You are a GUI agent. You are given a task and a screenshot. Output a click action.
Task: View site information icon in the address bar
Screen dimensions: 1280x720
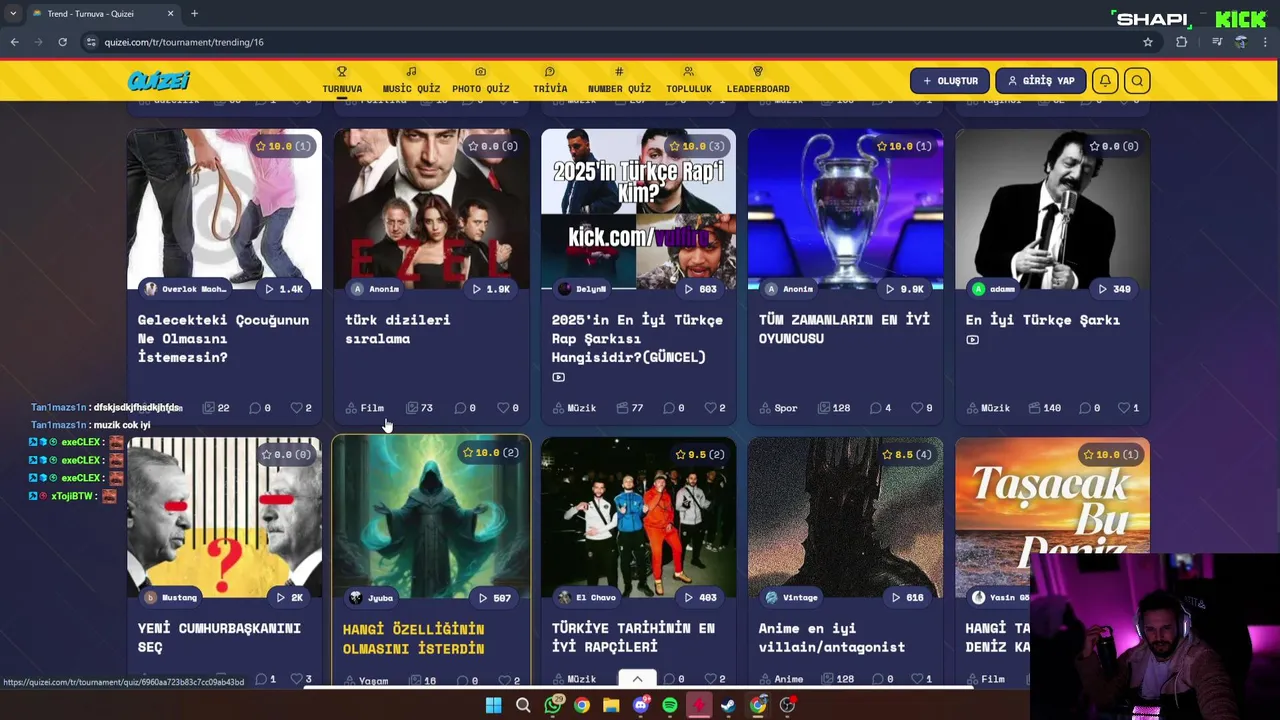pyautogui.click(x=91, y=42)
